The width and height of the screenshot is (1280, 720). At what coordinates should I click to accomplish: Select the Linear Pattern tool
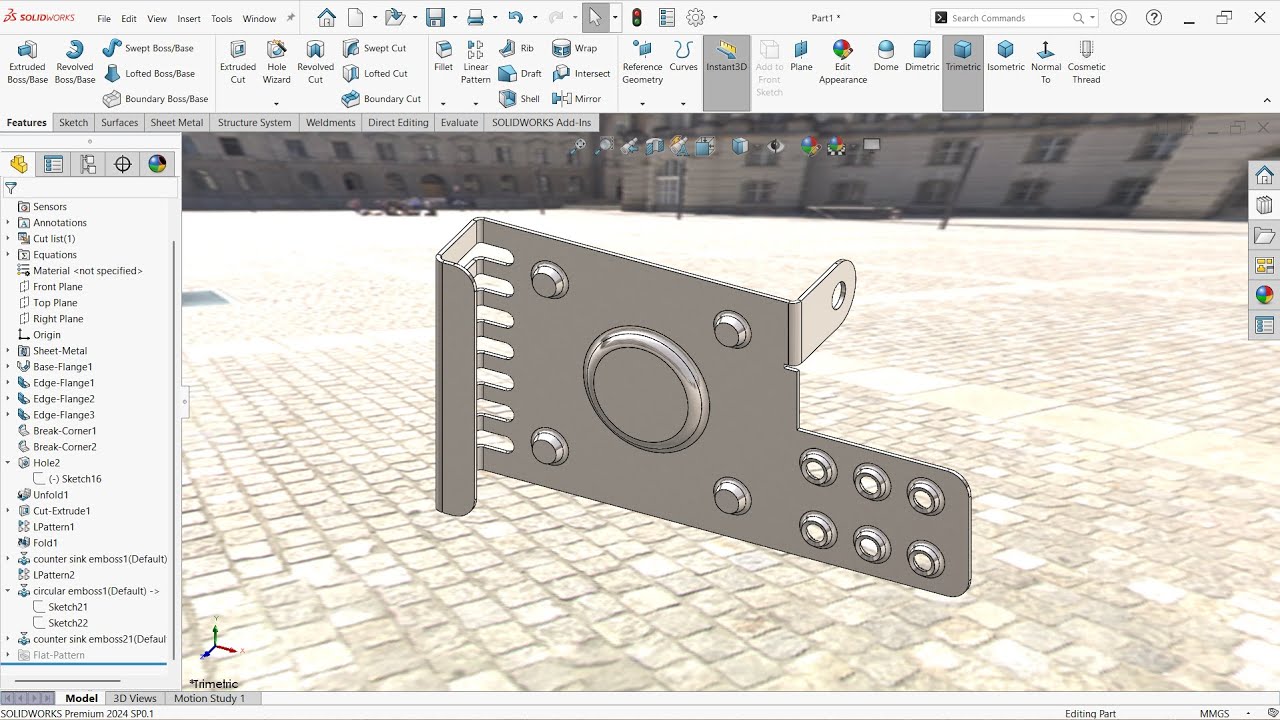point(476,62)
